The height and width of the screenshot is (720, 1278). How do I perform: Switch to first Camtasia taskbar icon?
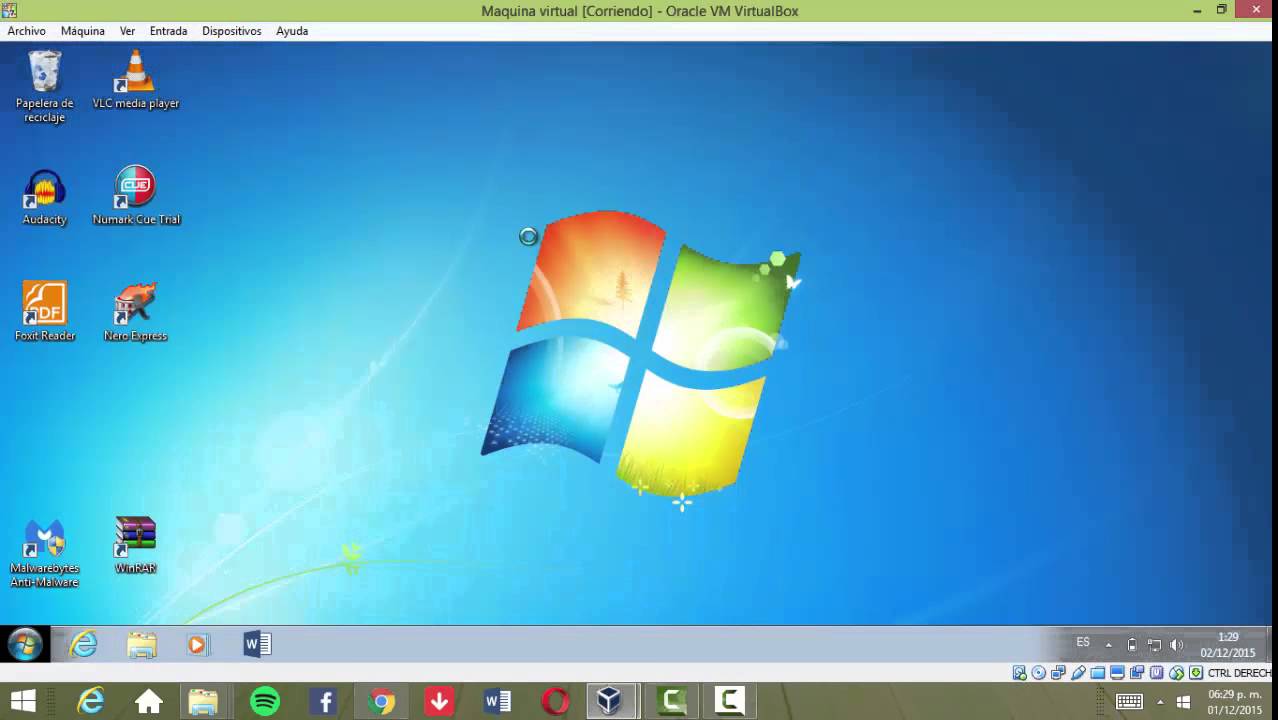(x=673, y=702)
